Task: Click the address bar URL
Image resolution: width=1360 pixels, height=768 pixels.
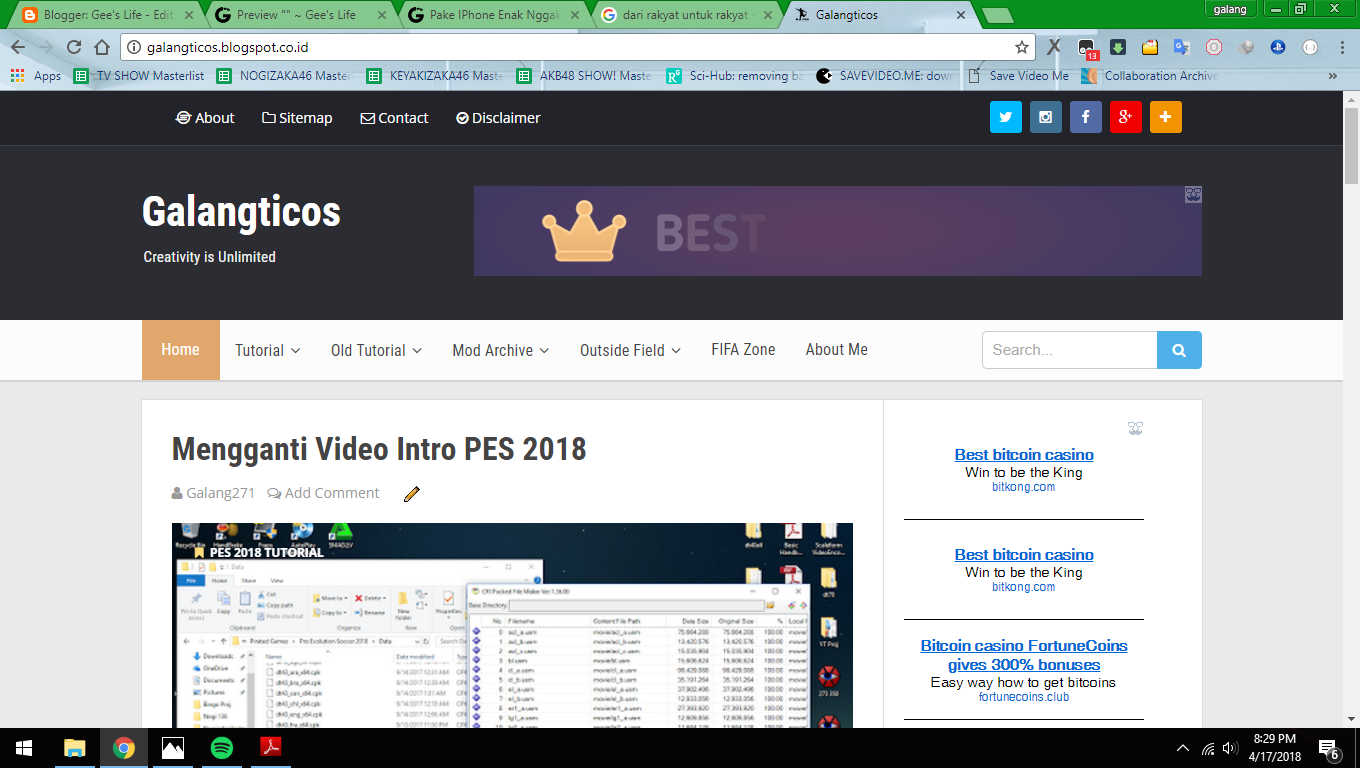Action: pos(228,47)
